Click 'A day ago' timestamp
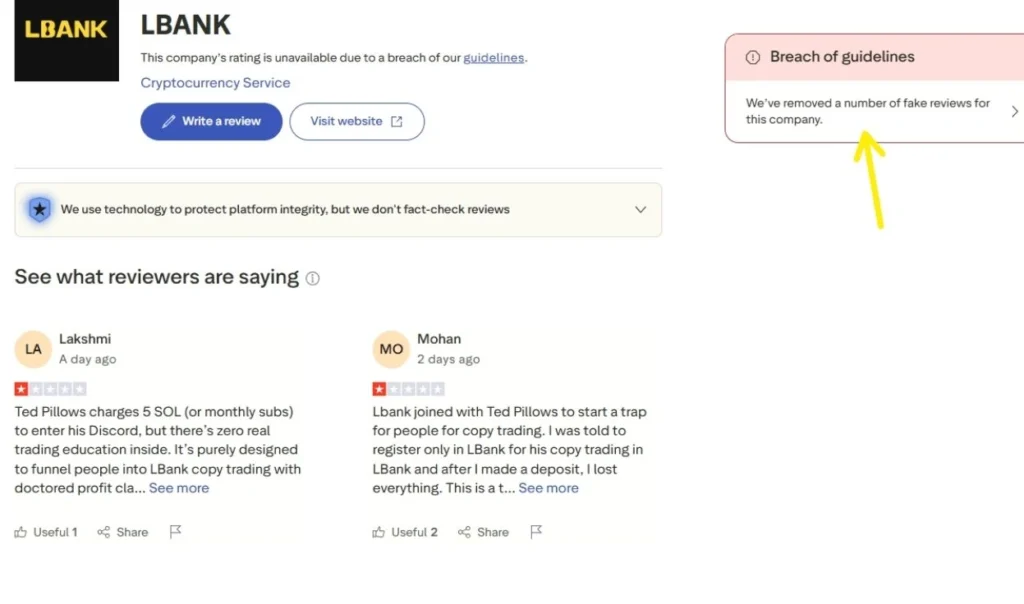Image resolution: width=1024 pixels, height=604 pixels. [x=88, y=359]
